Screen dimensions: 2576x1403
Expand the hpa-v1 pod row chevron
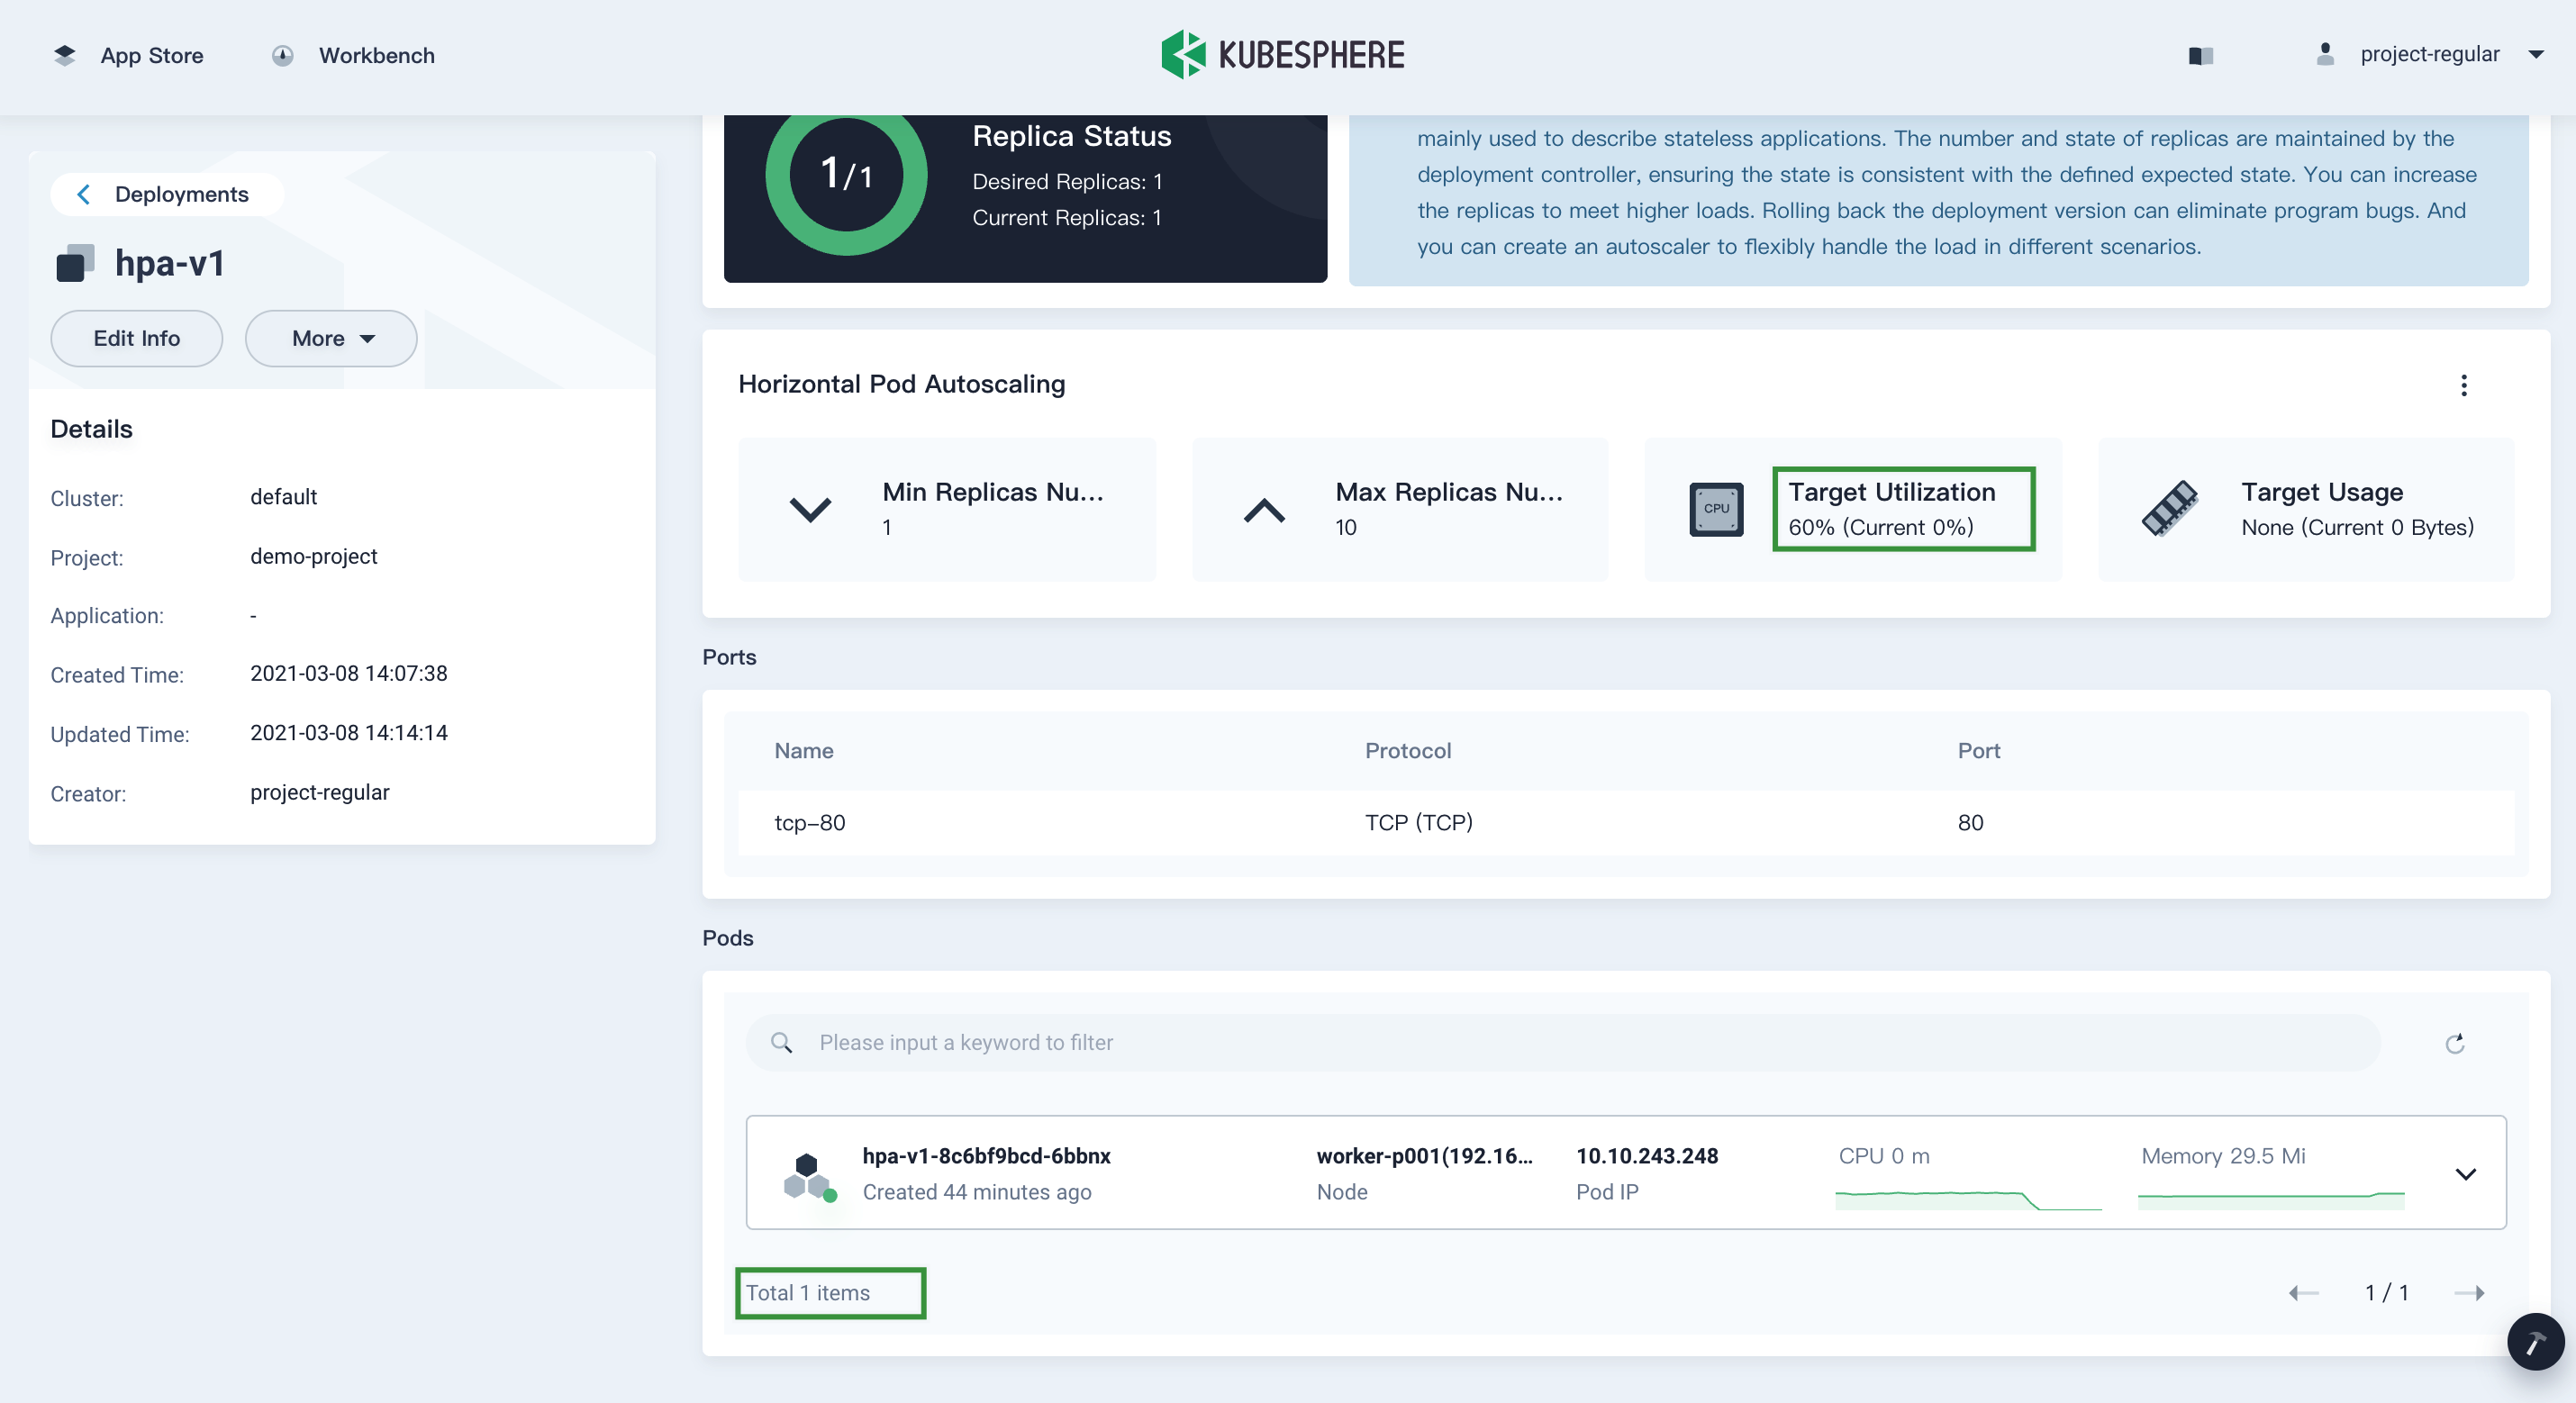[x=2465, y=1173]
